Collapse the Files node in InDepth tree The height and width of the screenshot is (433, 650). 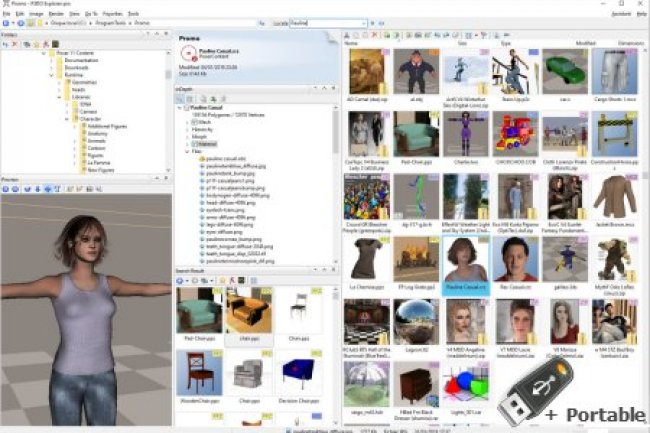pyautogui.click(x=189, y=151)
